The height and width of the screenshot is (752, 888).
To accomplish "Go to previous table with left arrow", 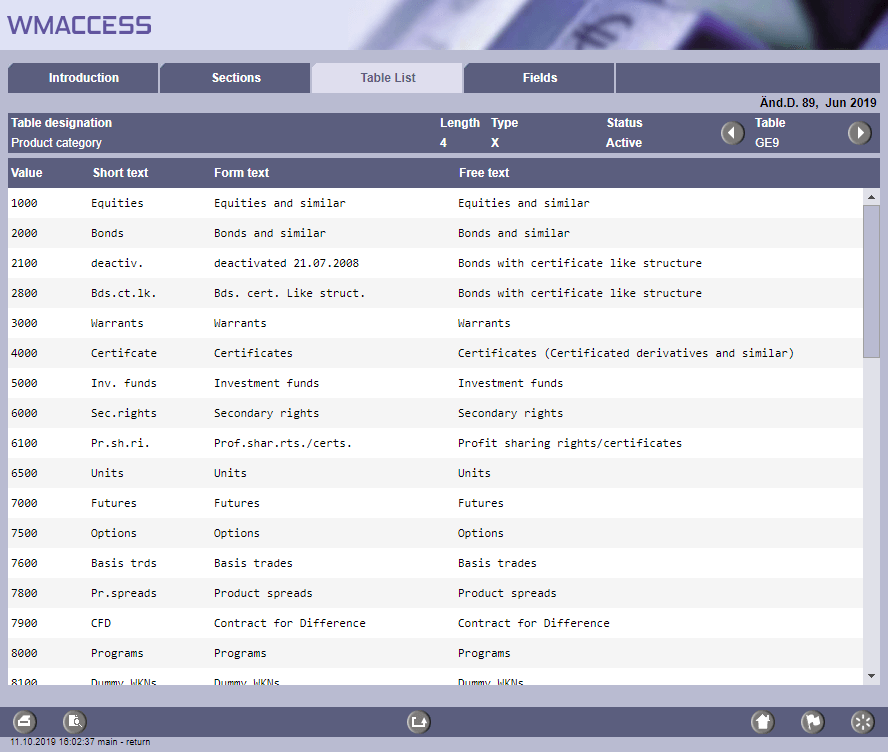I will [x=733, y=133].
